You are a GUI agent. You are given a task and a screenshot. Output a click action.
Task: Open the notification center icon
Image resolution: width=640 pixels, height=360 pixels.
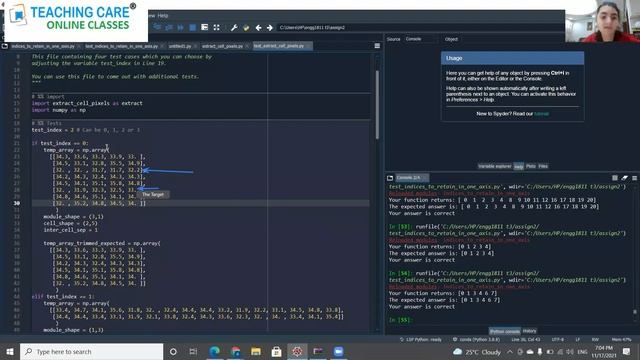(x=627, y=351)
